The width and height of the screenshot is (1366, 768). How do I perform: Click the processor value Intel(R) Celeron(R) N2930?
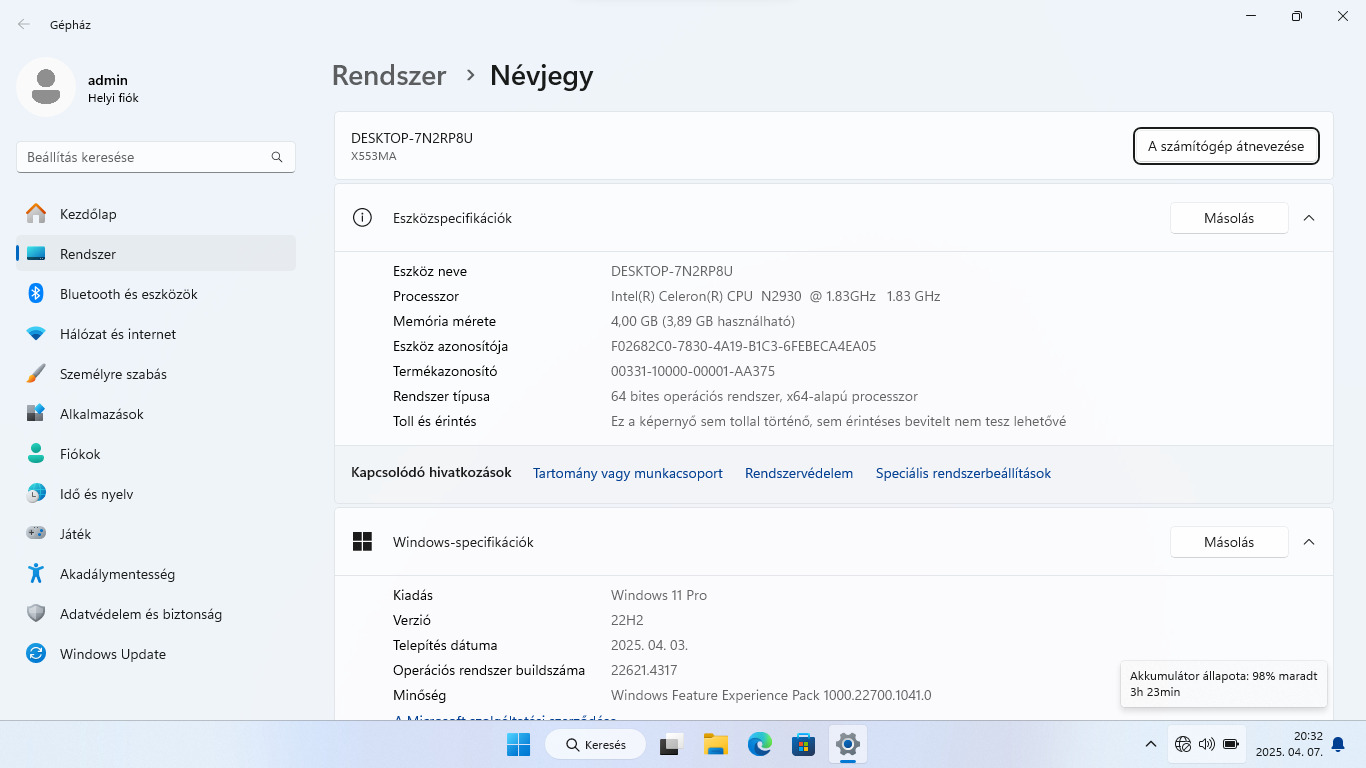(x=775, y=296)
